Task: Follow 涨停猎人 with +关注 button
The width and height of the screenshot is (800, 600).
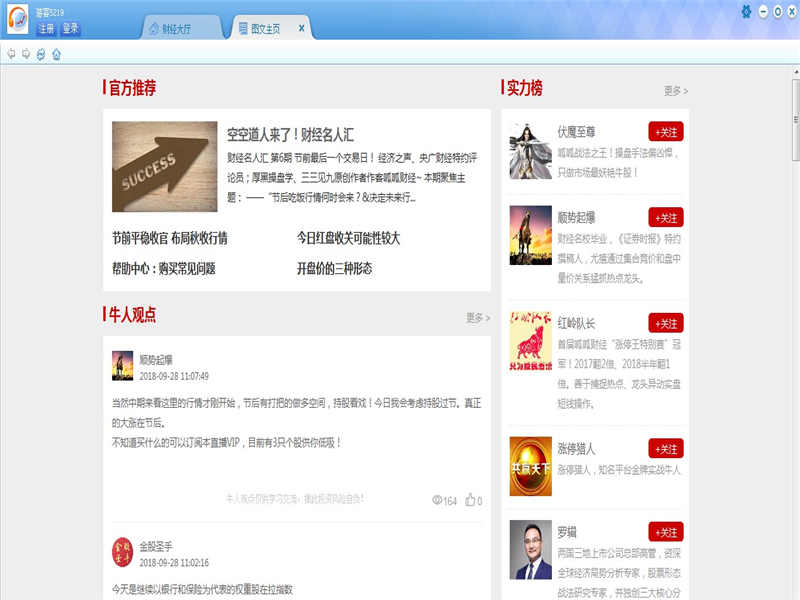Action: 666,449
